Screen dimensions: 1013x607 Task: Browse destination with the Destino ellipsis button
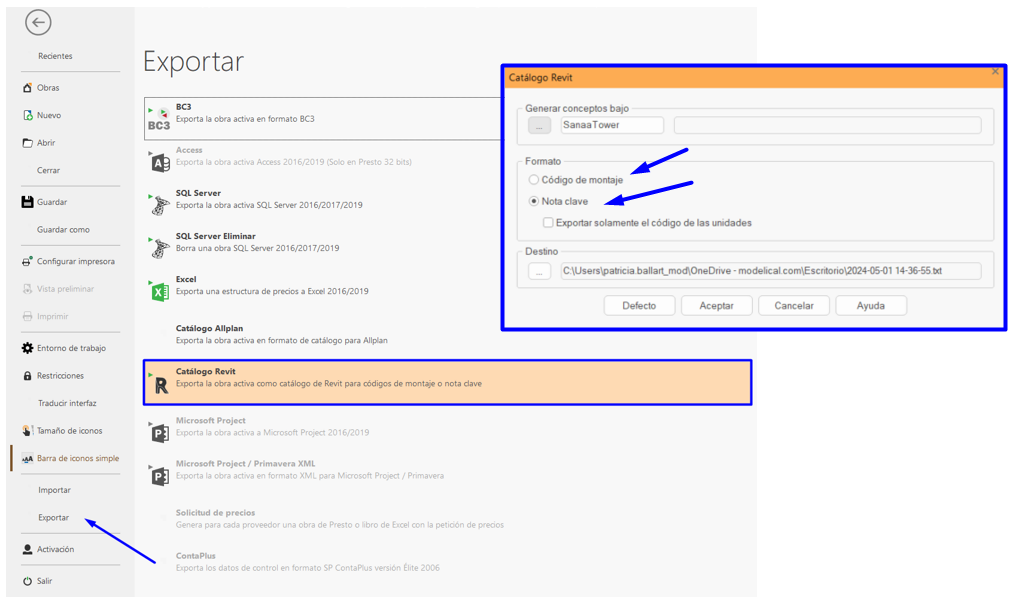click(539, 271)
